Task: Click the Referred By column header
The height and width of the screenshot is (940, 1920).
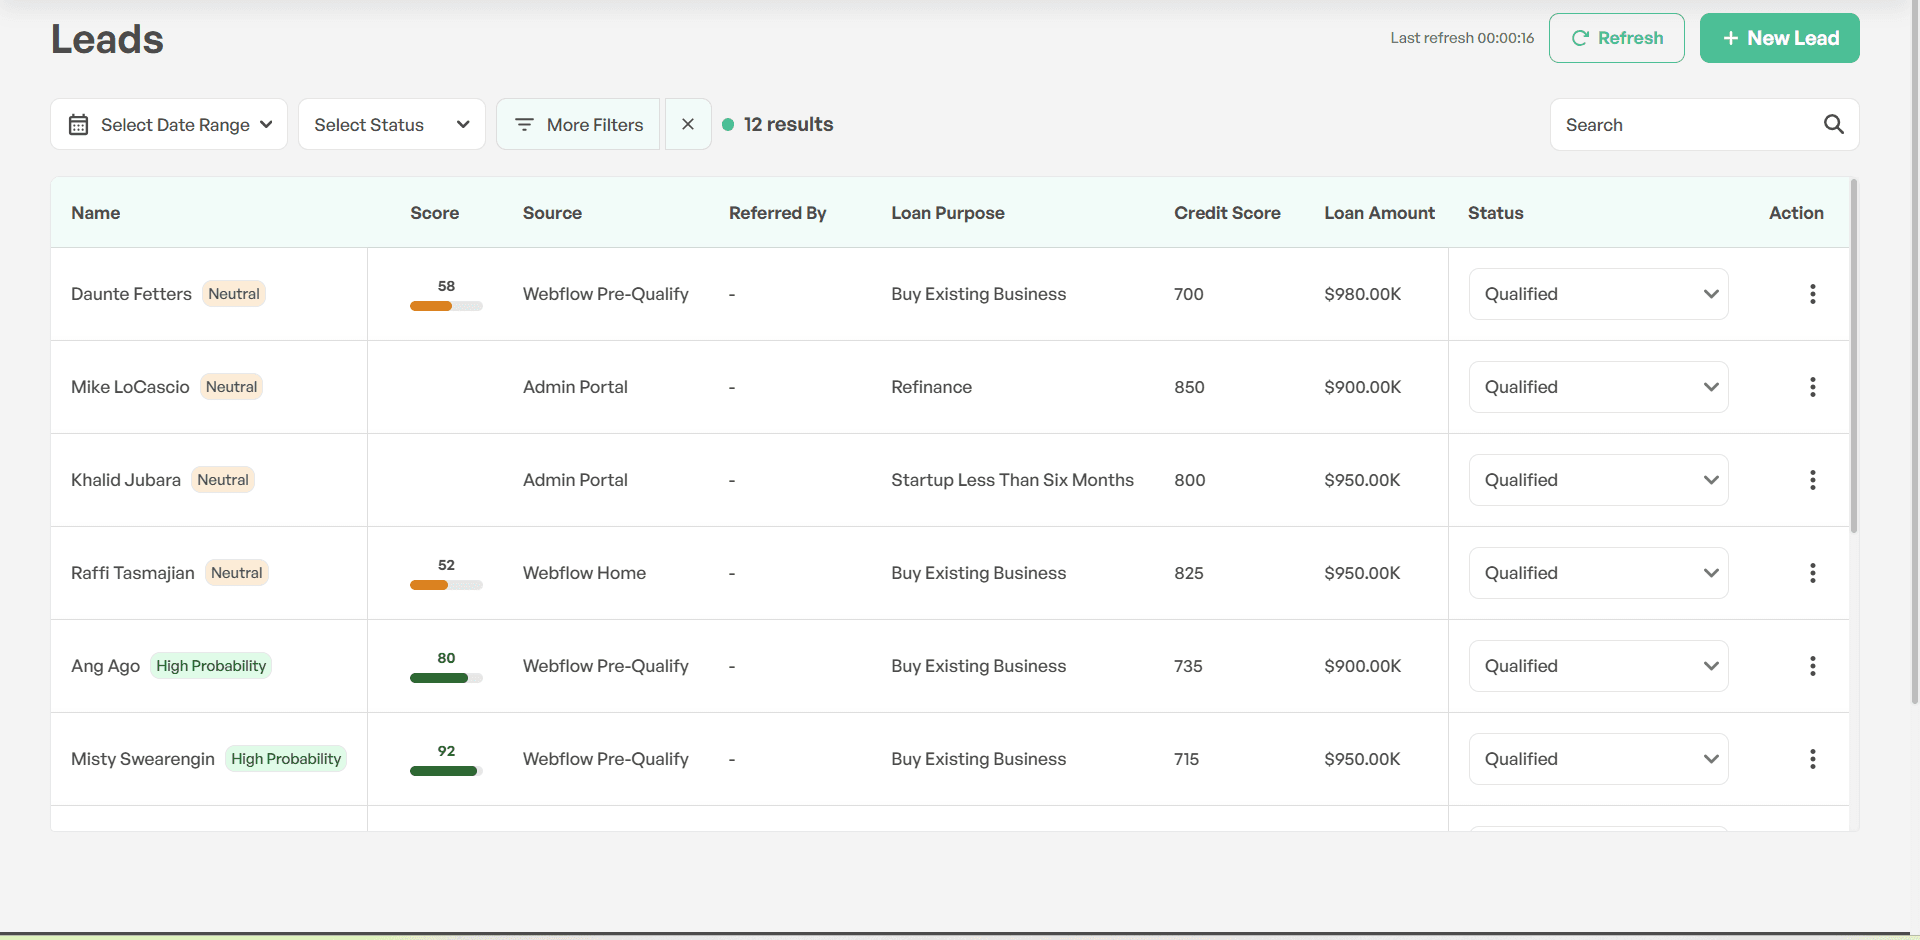Action: 778,213
